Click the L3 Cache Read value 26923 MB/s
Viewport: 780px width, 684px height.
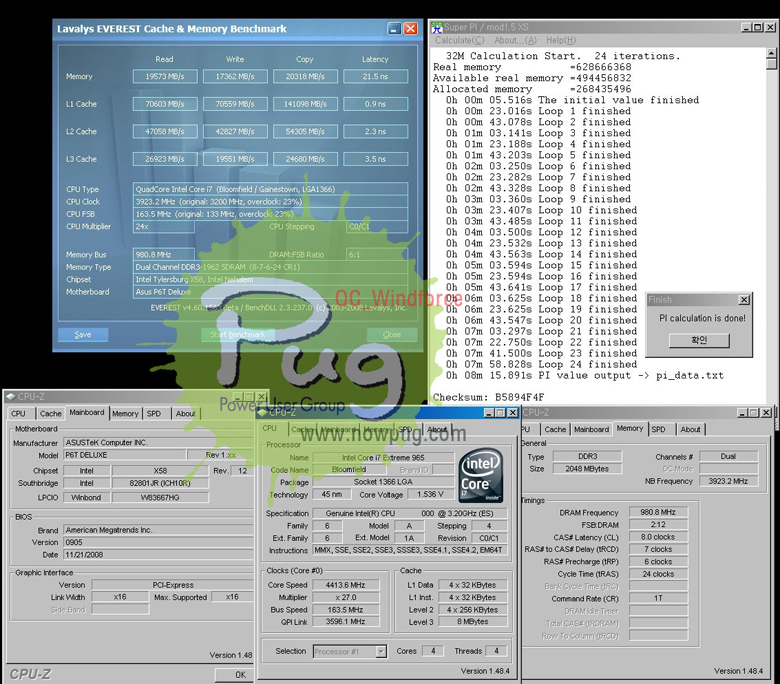tap(165, 159)
